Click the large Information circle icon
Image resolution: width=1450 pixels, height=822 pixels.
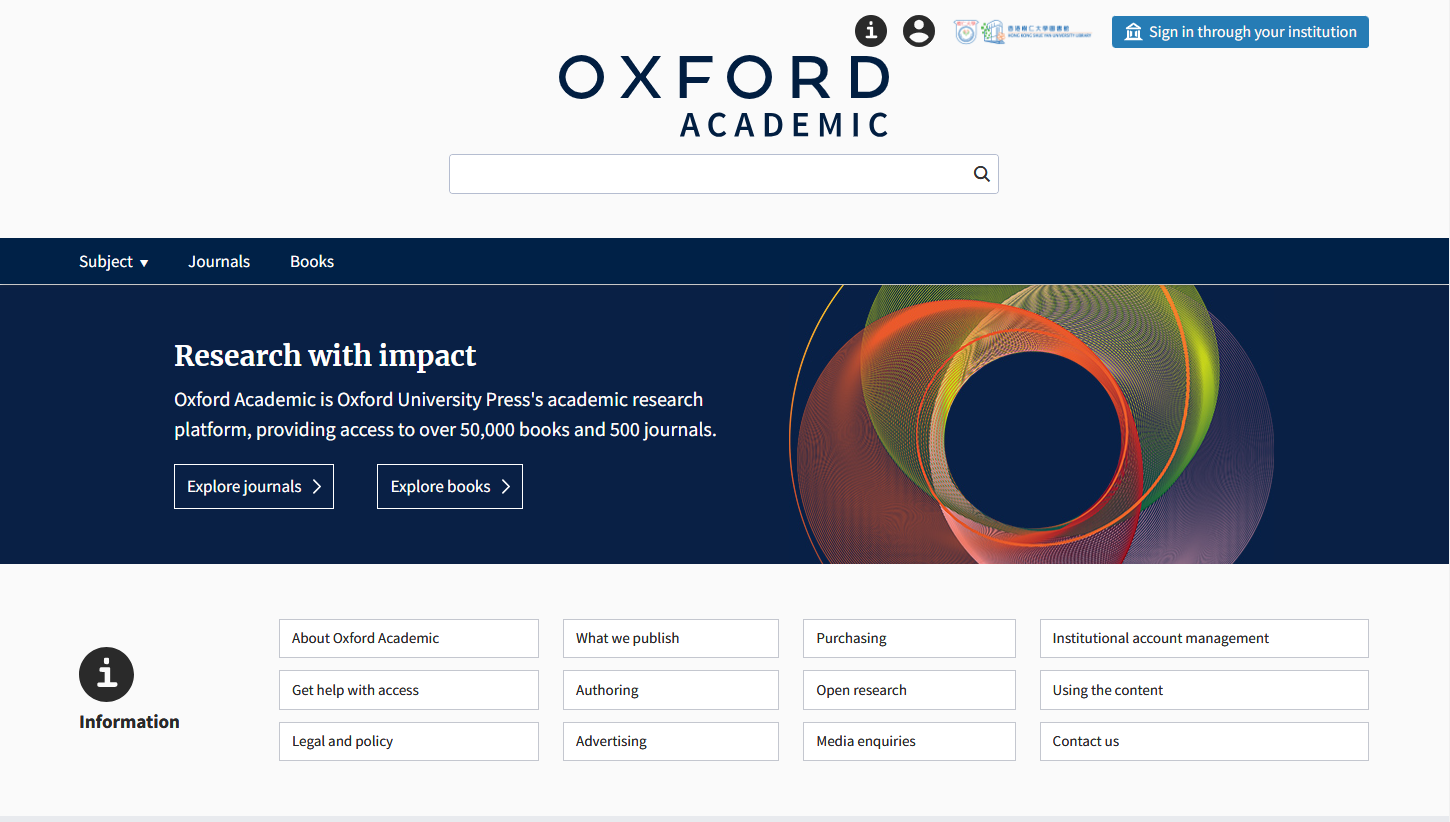tap(106, 673)
